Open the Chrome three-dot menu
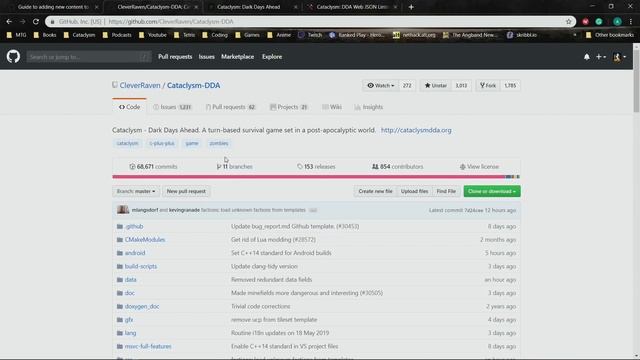 click(631, 21)
